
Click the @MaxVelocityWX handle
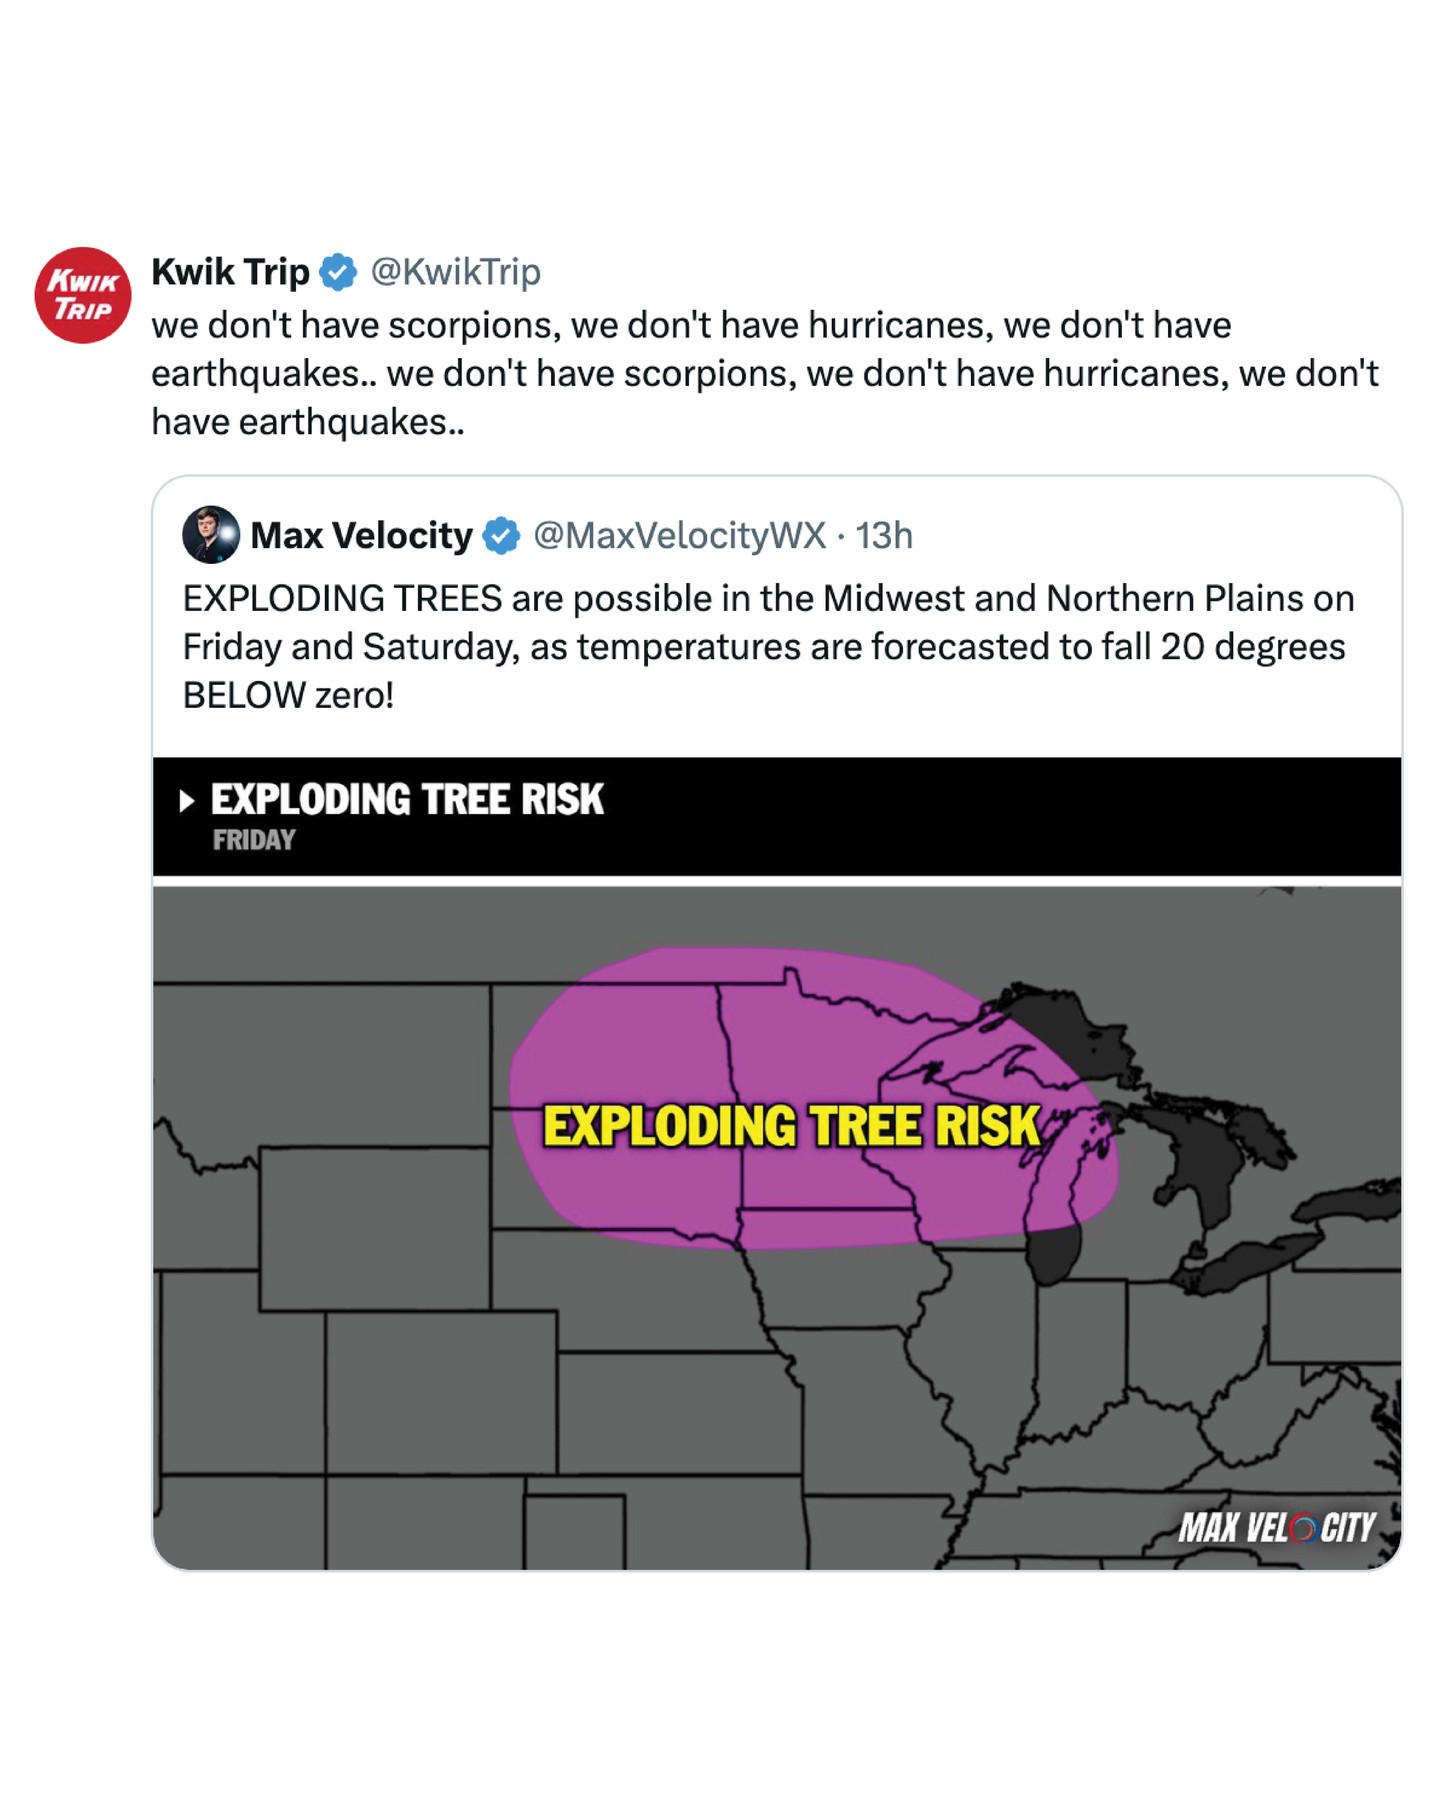click(x=680, y=536)
